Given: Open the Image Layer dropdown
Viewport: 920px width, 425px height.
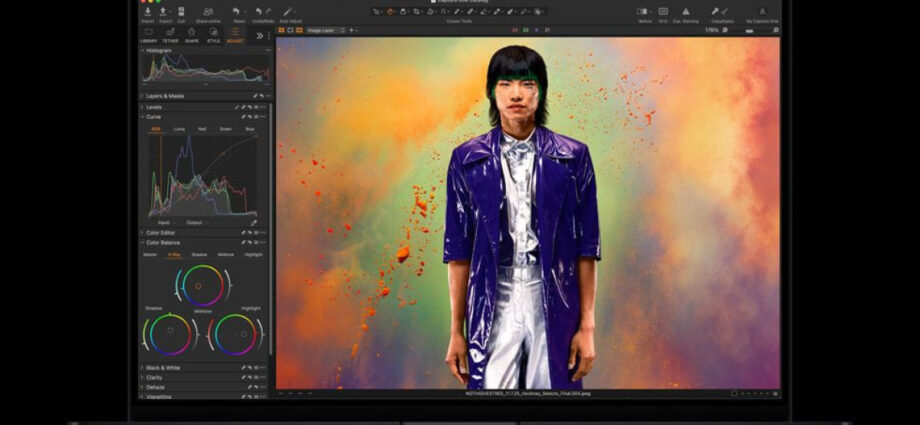Looking at the screenshot, I should 326,31.
